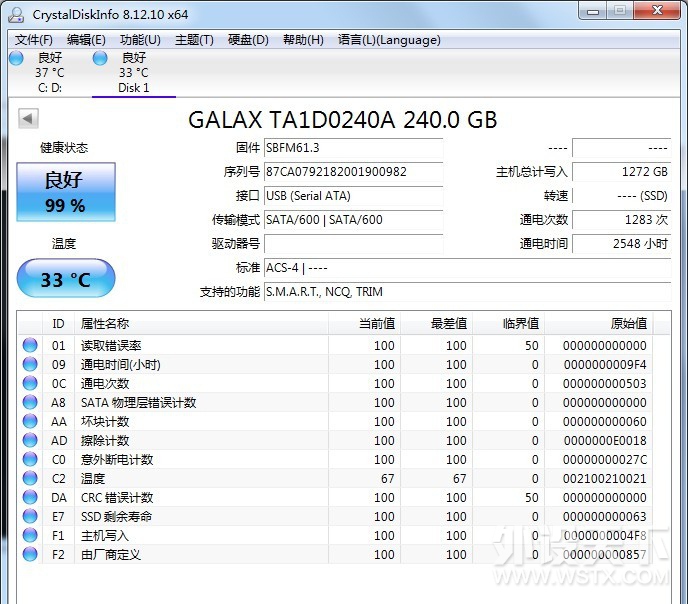
Task: Click the firmware field SBFM61.3
Action: click(x=354, y=148)
